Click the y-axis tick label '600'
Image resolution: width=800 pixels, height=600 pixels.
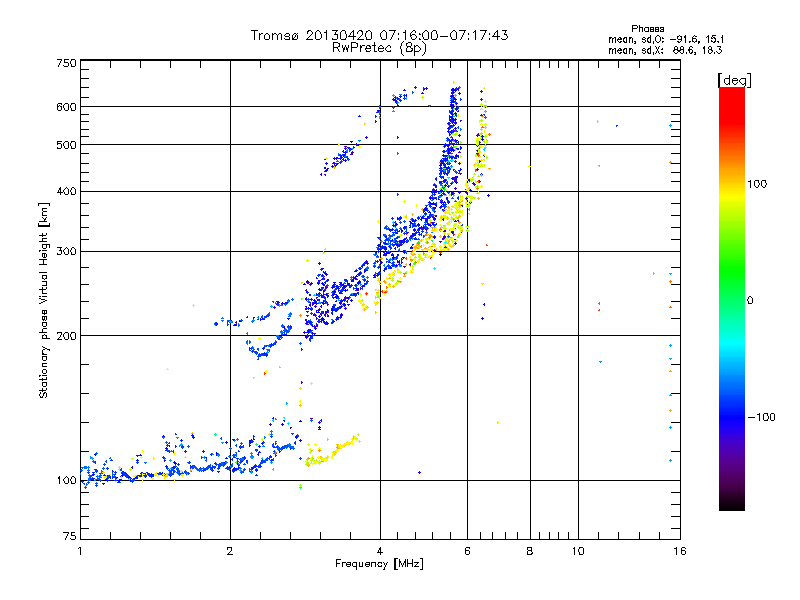point(66,107)
